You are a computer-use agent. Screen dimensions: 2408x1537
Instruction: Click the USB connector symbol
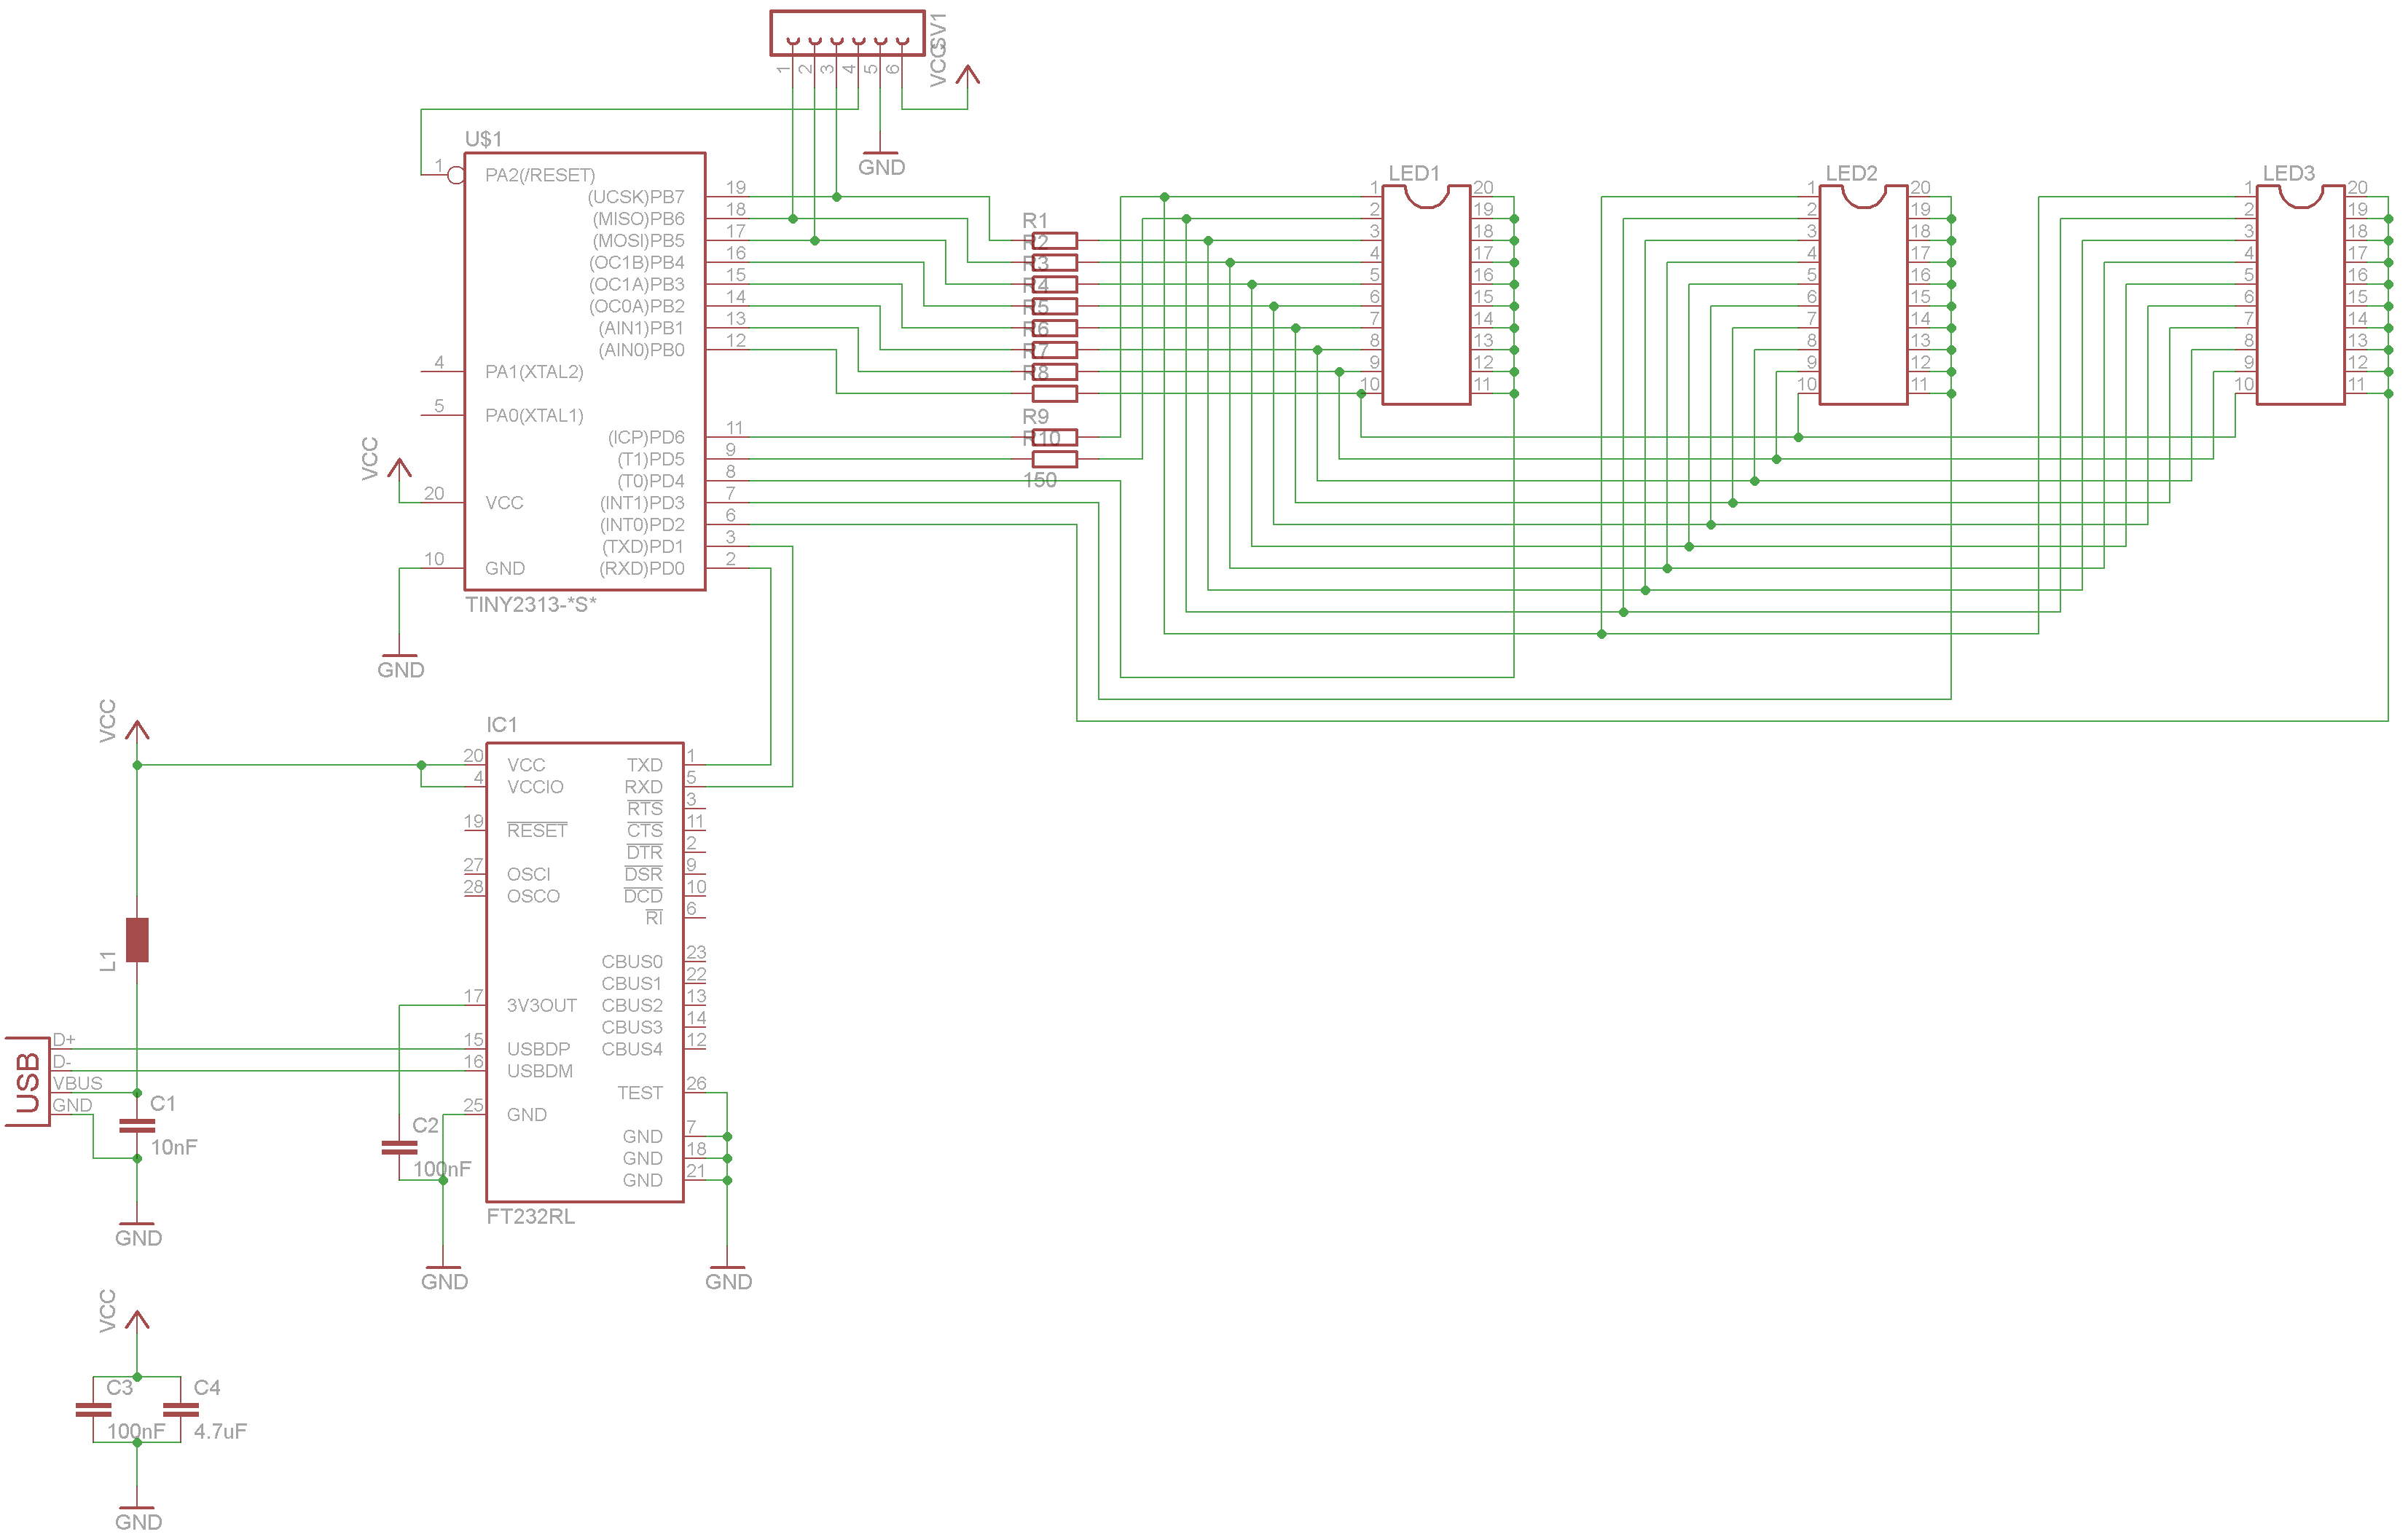(28, 1082)
